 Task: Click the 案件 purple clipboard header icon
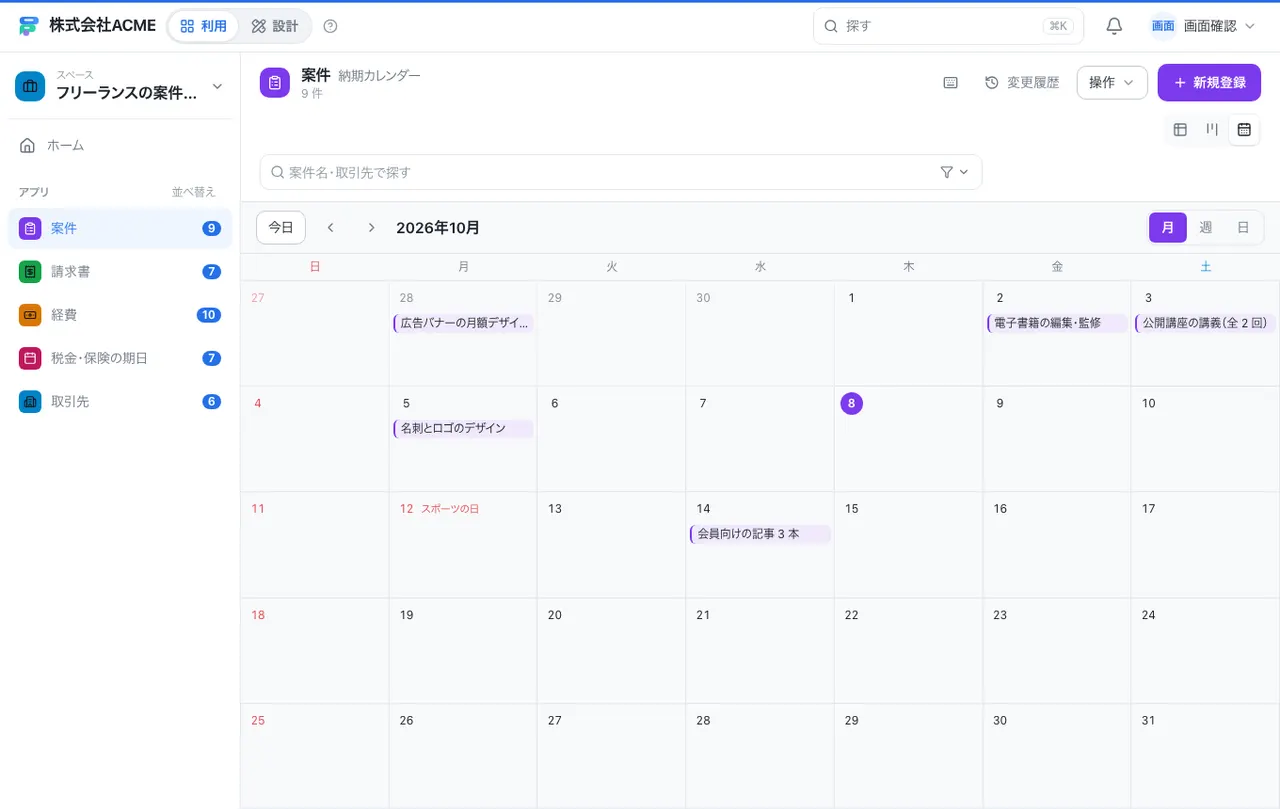click(275, 83)
